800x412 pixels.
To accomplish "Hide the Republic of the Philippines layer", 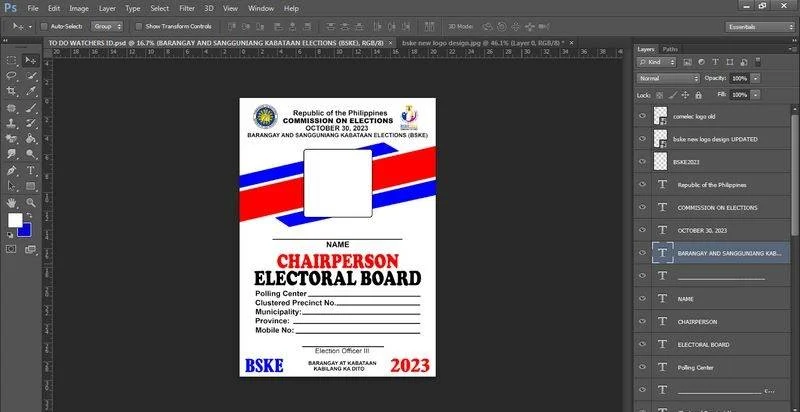I will tap(642, 185).
